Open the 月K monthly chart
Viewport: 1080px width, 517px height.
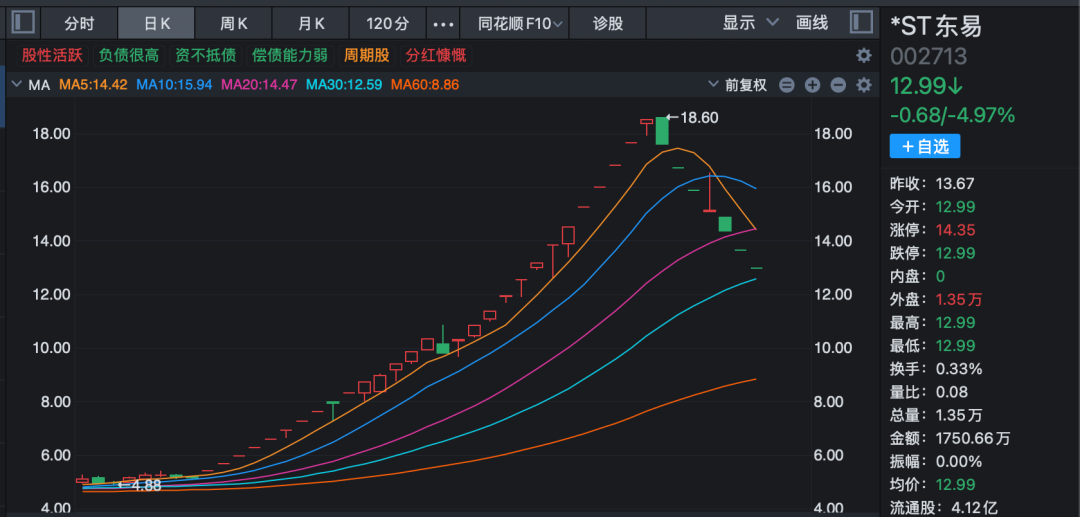point(312,23)
